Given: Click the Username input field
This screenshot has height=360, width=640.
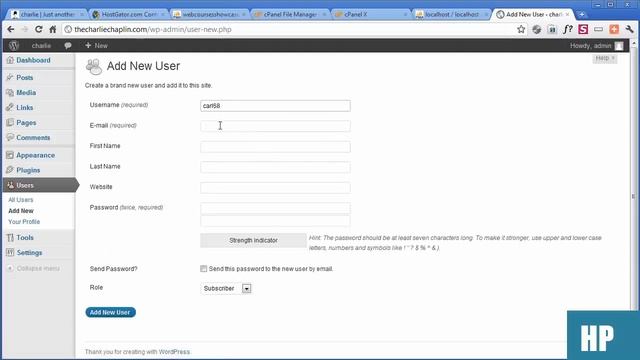Looking at the screenshot, I should tap(275, 106).
